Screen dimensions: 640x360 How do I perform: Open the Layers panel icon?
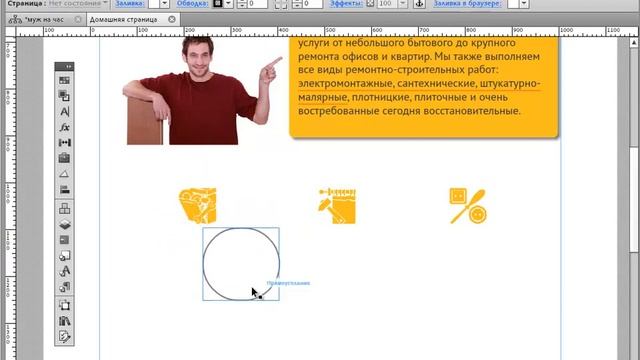point(64,224)
